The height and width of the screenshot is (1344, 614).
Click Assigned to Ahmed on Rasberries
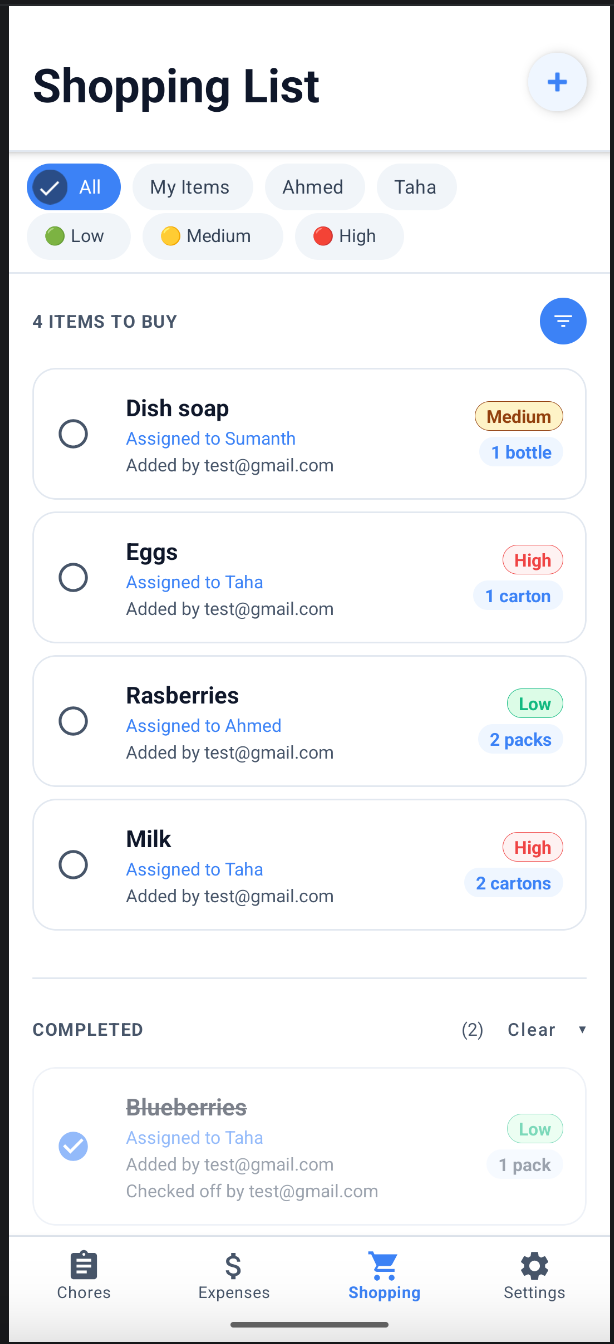(x=203, y=726)
